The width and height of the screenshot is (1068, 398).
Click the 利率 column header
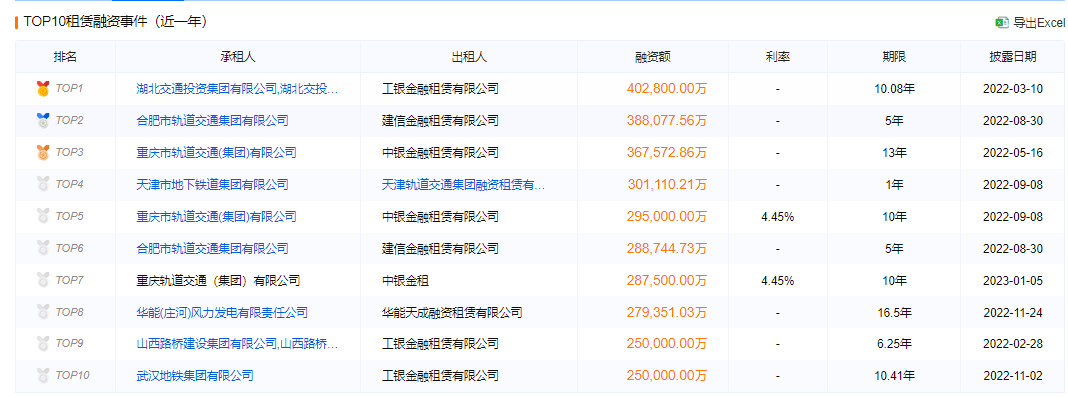click(777, 57)
